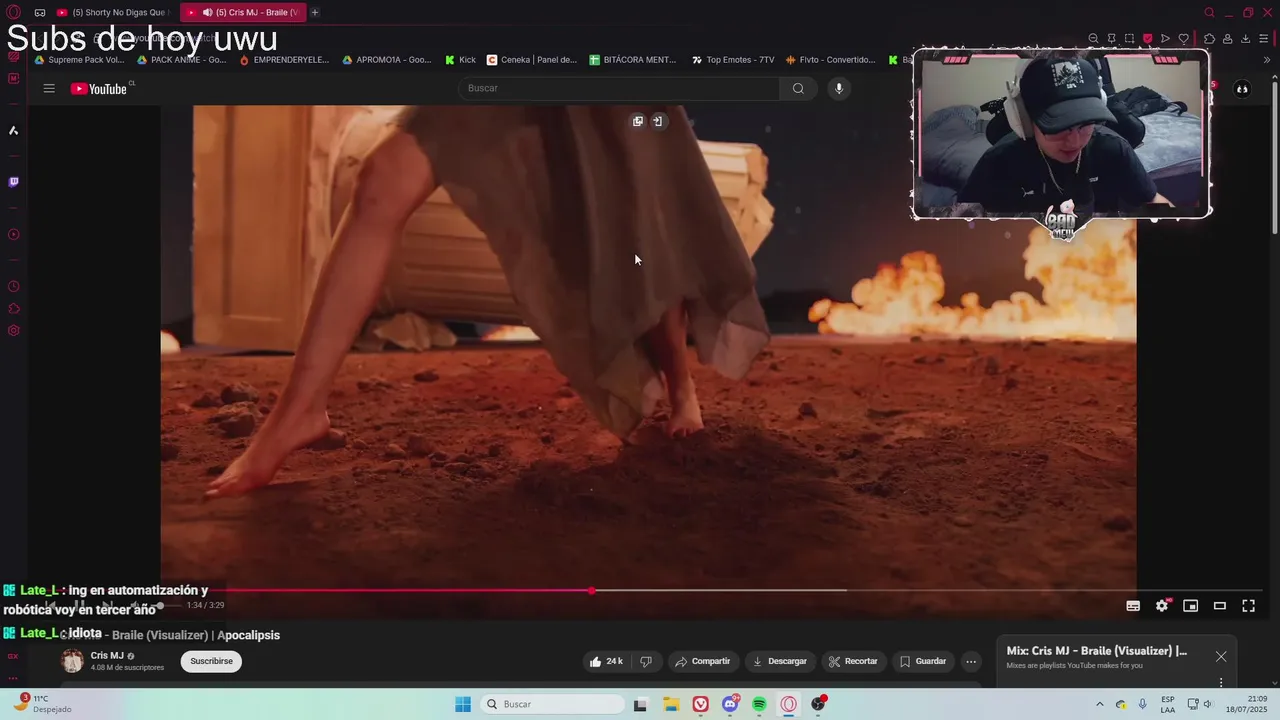This screenshot has width=1280, height=720.
Task: Click the pin icon in address bar
Action: (x=1111, y=39)
